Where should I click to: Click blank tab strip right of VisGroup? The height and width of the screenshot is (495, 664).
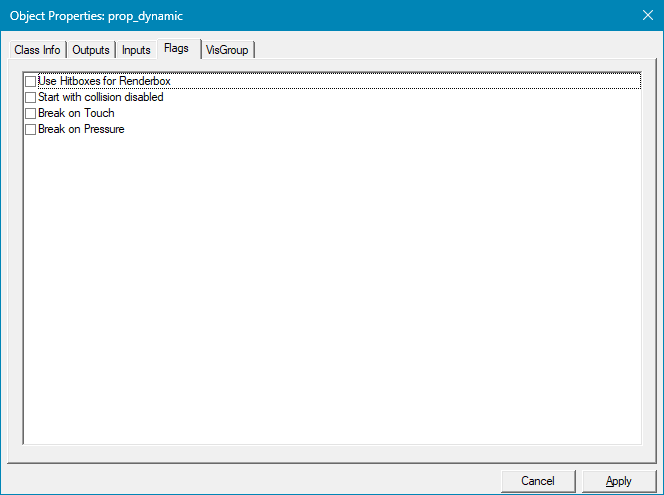[x=450, y=50]
